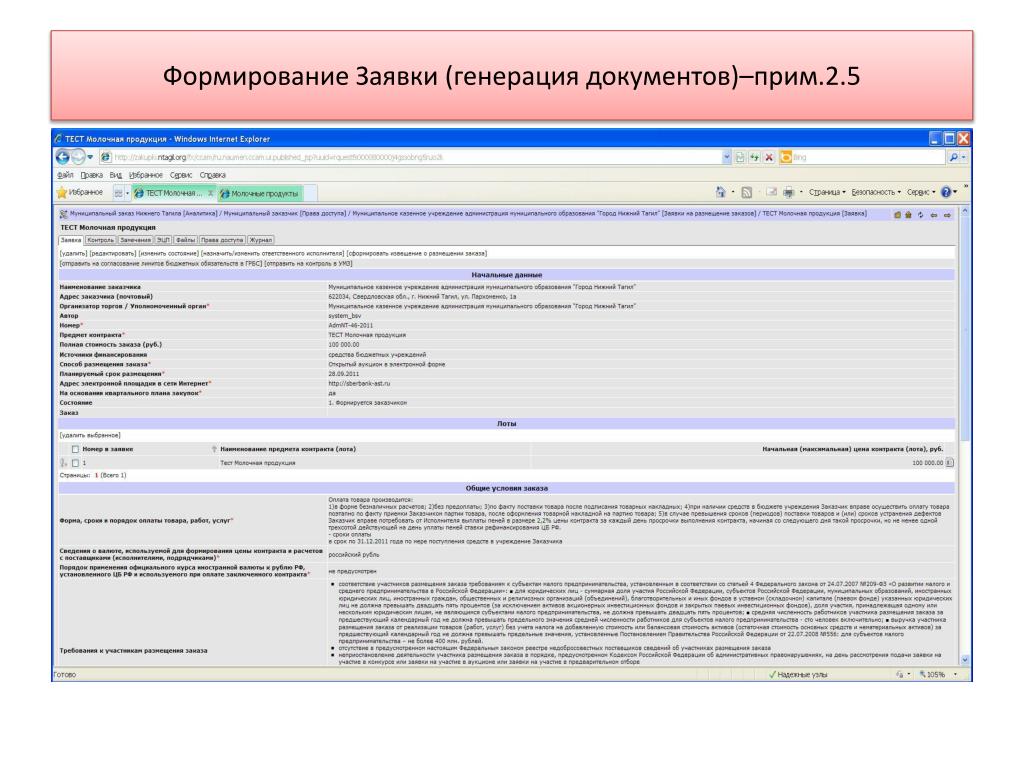Open the Сервис dropdown in command bar
The image size is (1024, 768).
921,192
